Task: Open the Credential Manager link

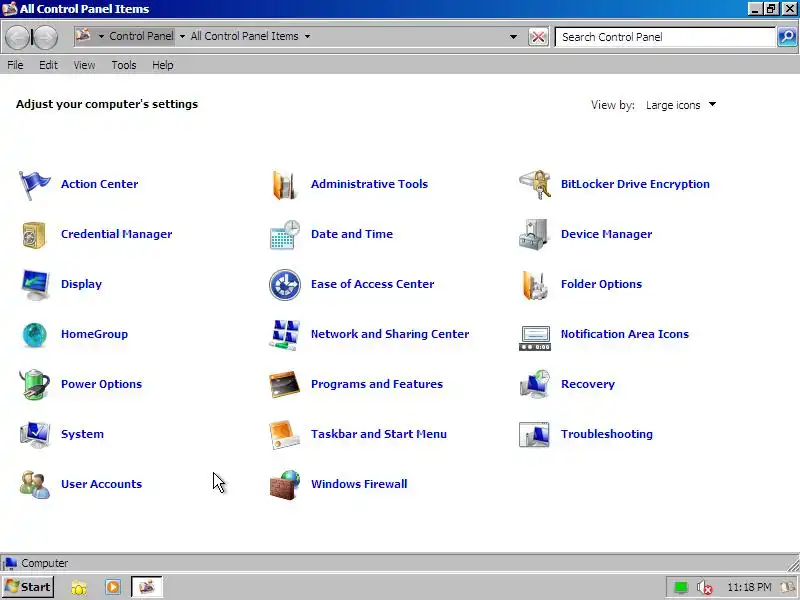Action: click(116, 234)
